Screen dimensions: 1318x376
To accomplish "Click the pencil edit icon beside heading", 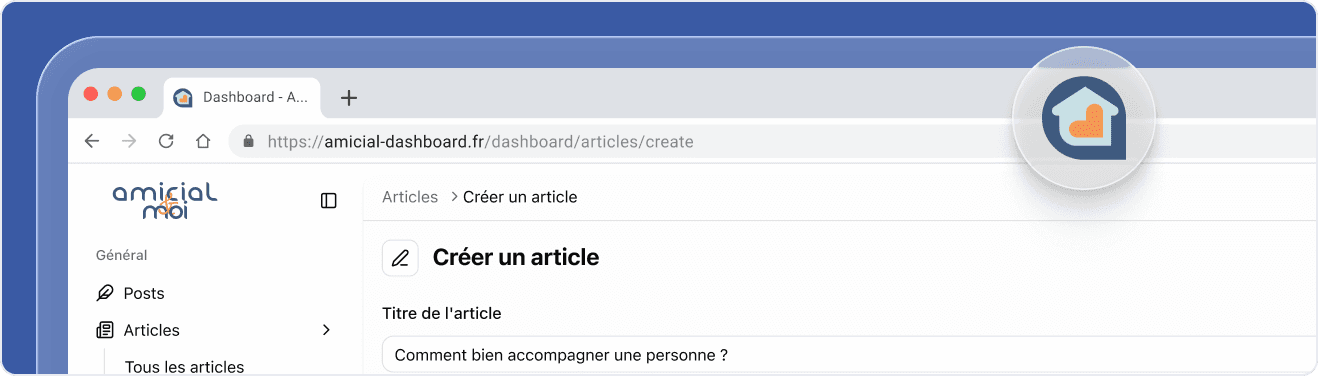I will tap(400, 258).
